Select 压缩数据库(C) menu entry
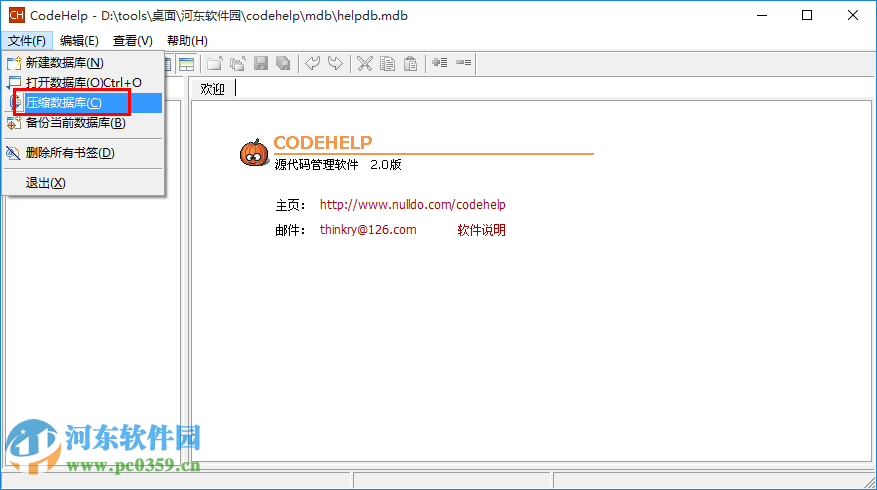Image resolution: width=877 pixels, height=490 pixels. pyautogui.click(x=84, y=103)
